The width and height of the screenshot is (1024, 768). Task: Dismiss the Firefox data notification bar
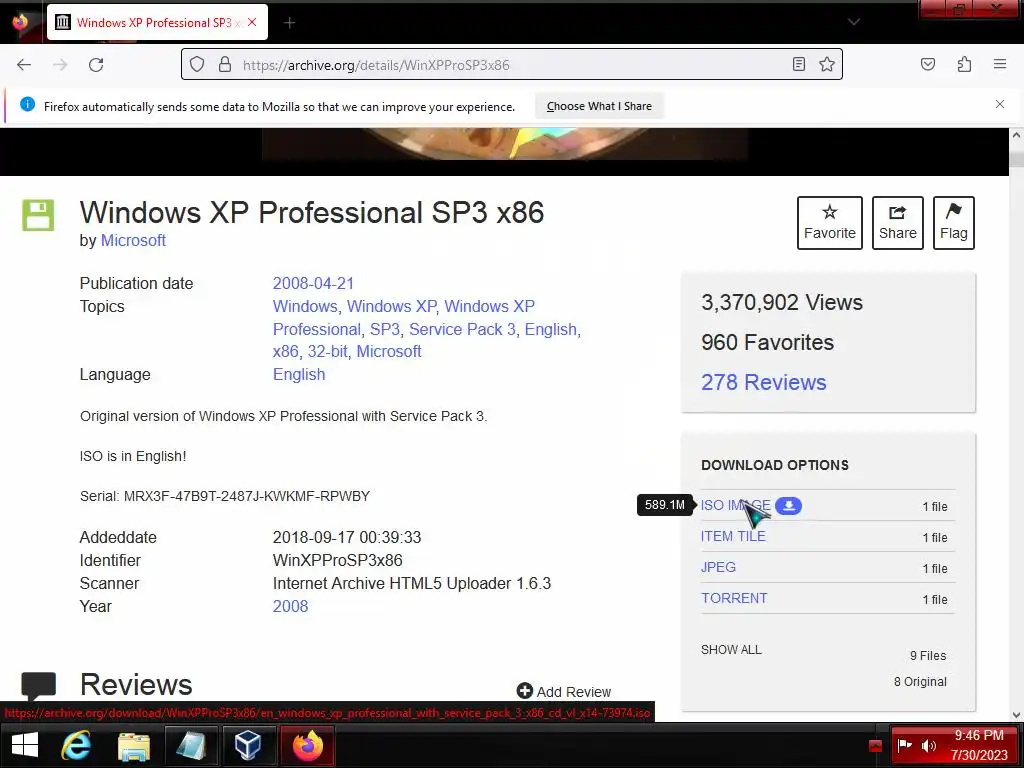999,104
